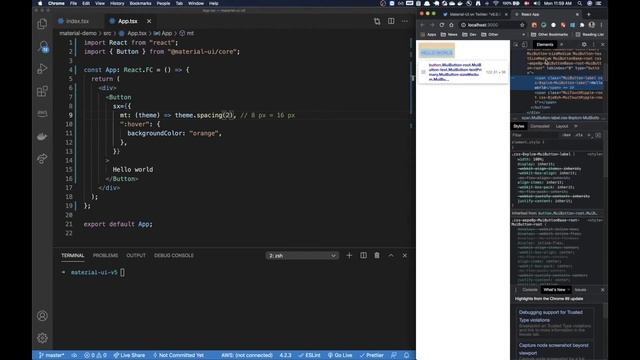Close the terminal panel

pos(404,256)
